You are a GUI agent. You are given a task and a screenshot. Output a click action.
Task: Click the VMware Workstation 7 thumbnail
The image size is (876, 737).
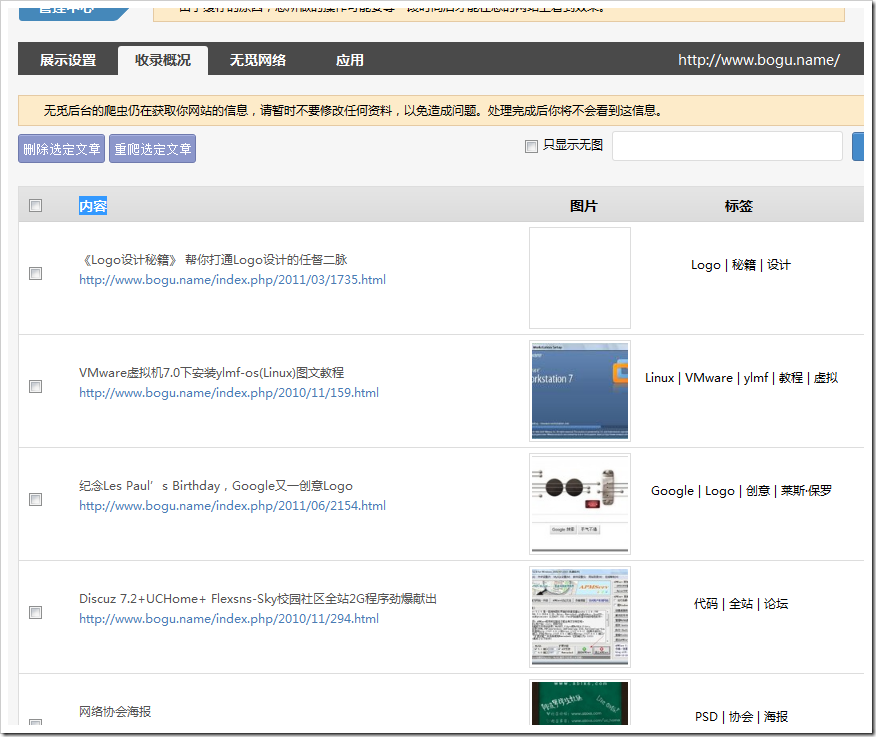(580, 391)
